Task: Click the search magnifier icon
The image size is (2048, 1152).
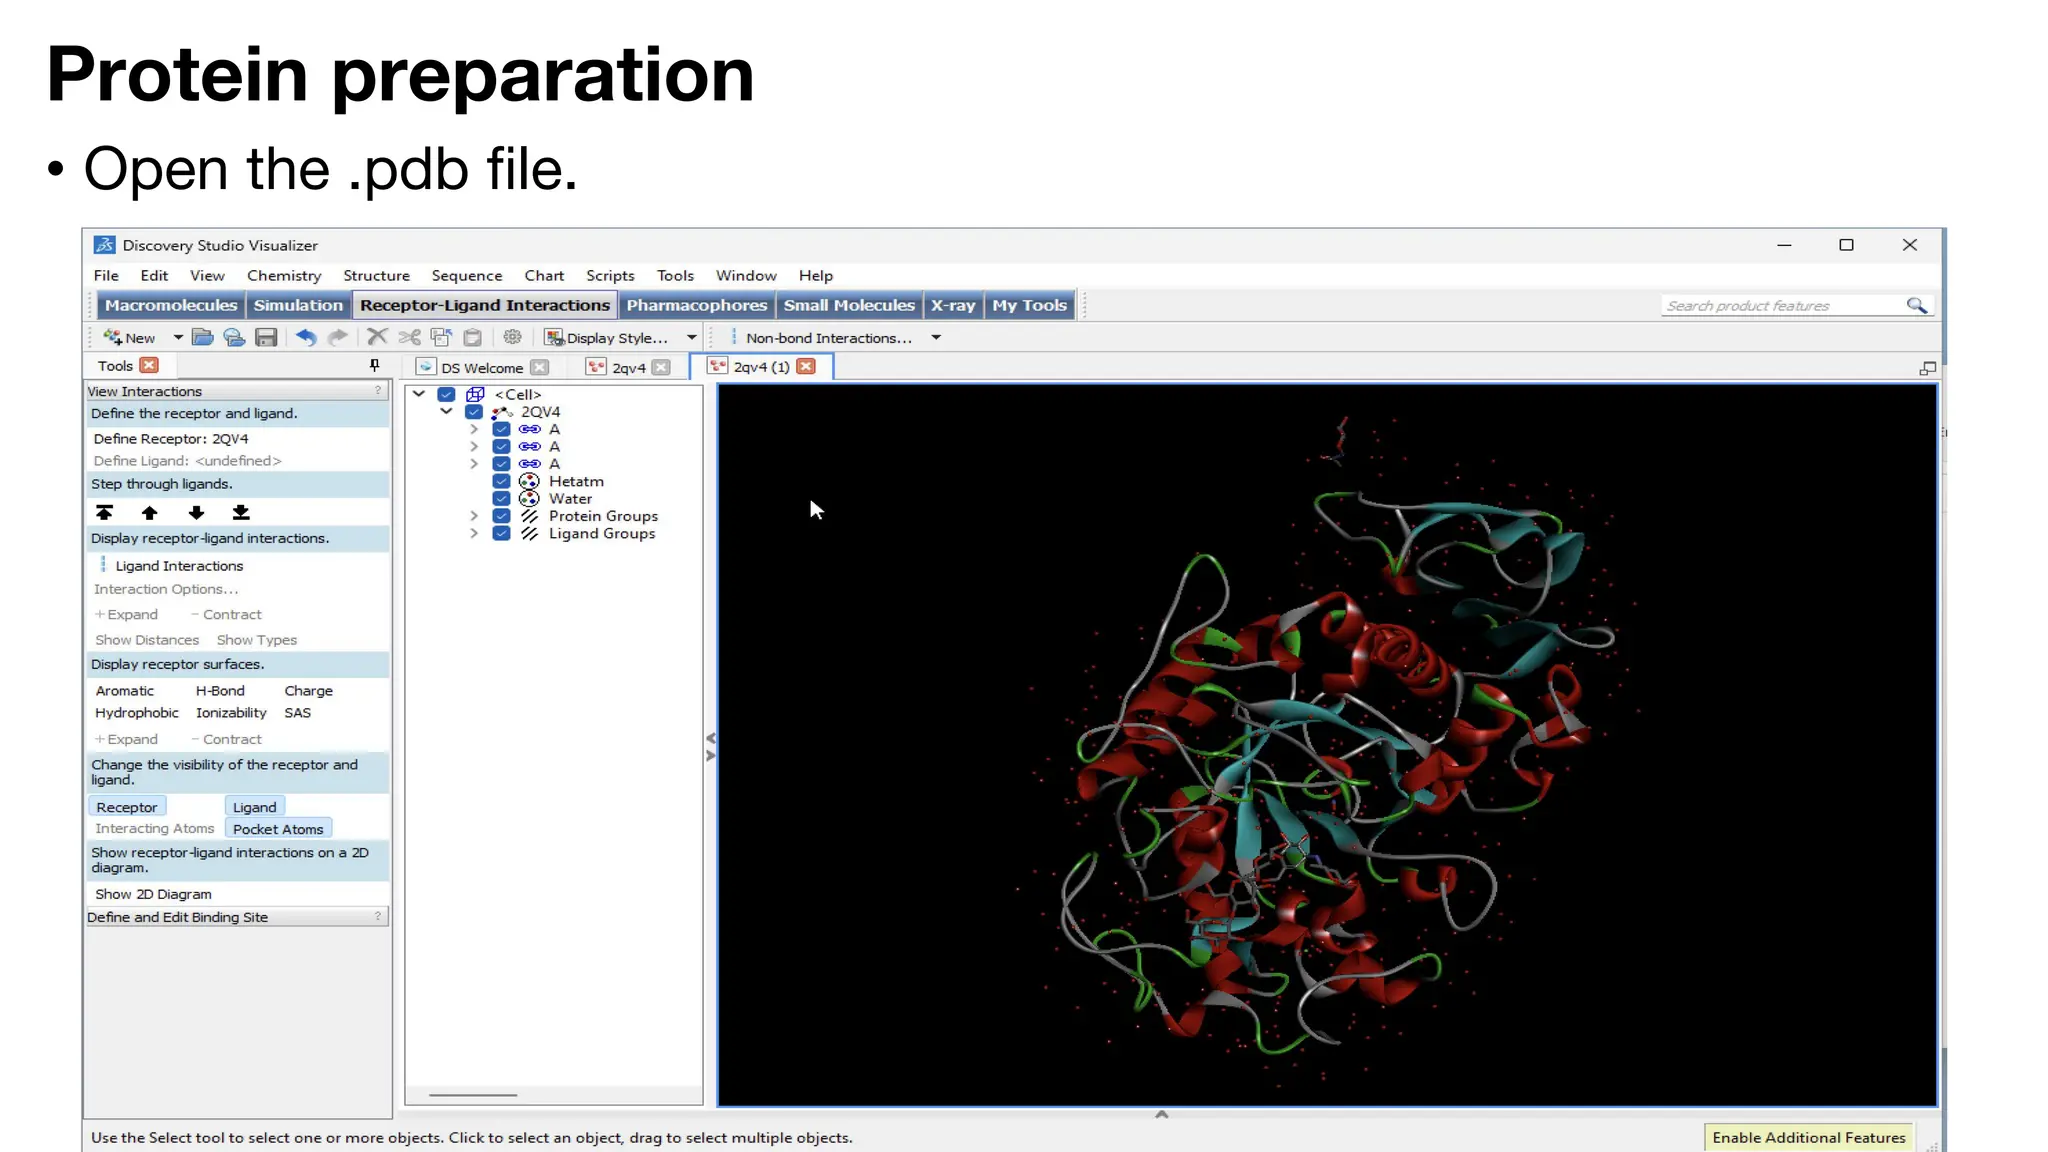Action: click(1916, 305)
